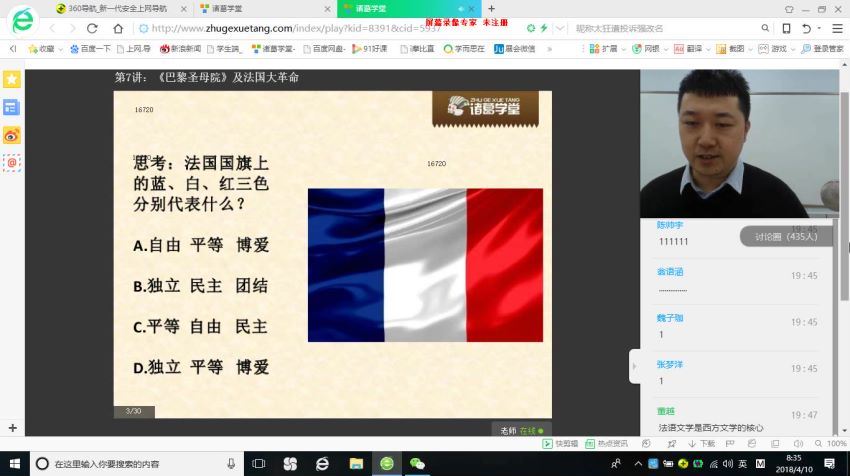Toggle the 英 input language indicator

tap(743, 464)
